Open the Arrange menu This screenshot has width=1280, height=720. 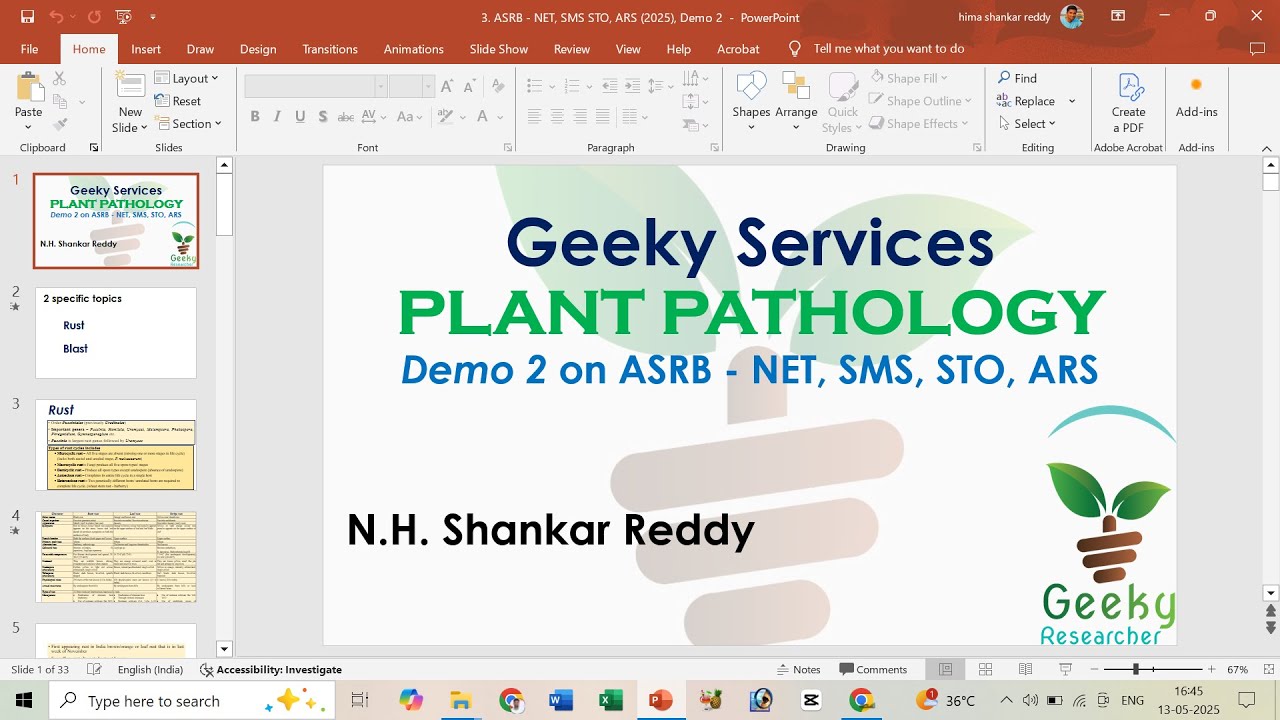(x=796, y=100)
